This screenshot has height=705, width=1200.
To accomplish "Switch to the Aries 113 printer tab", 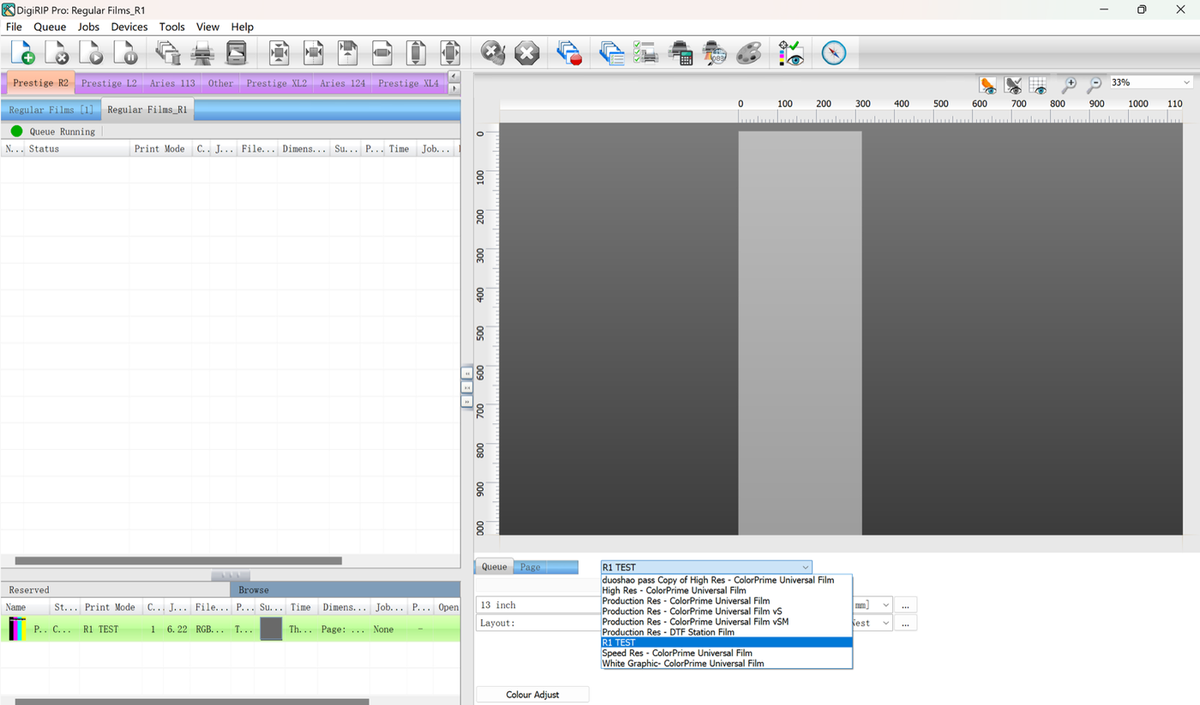I will (172, 83).
